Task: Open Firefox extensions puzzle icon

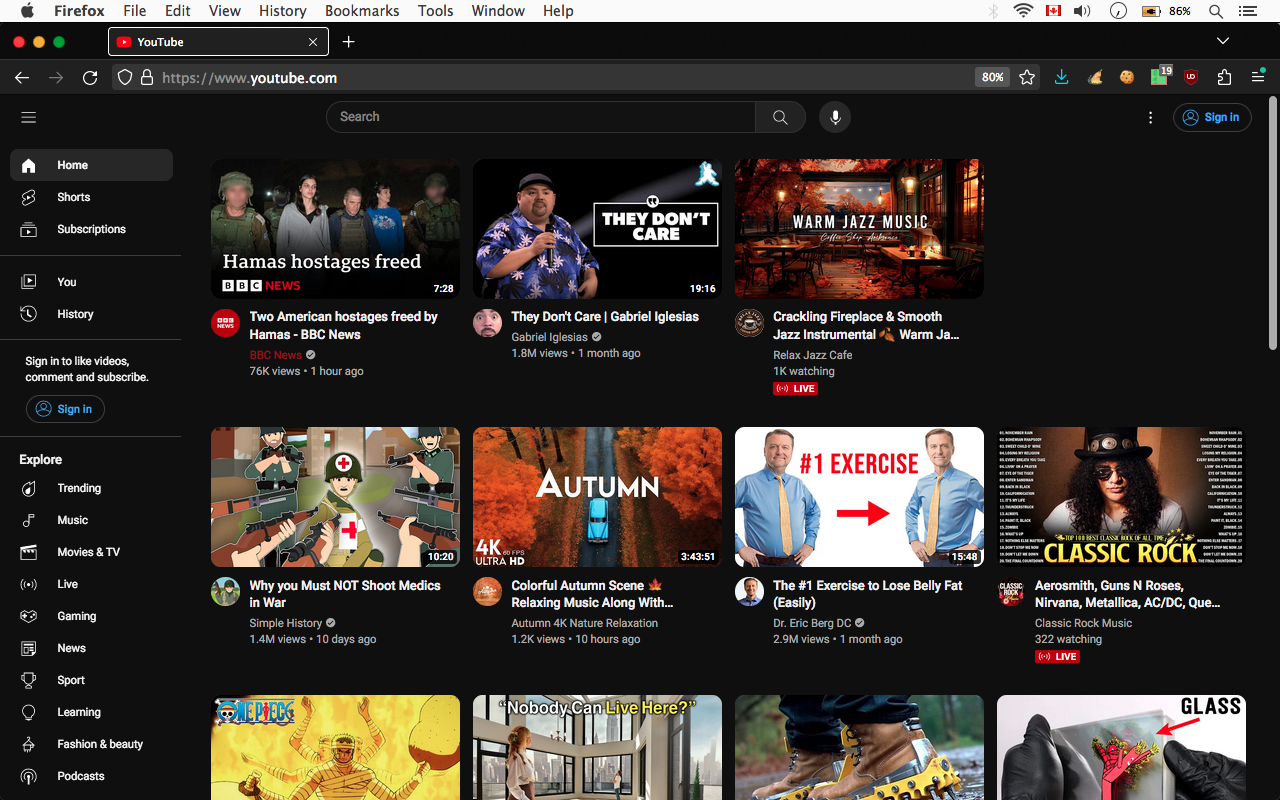Action: [x=1224, y=77]
